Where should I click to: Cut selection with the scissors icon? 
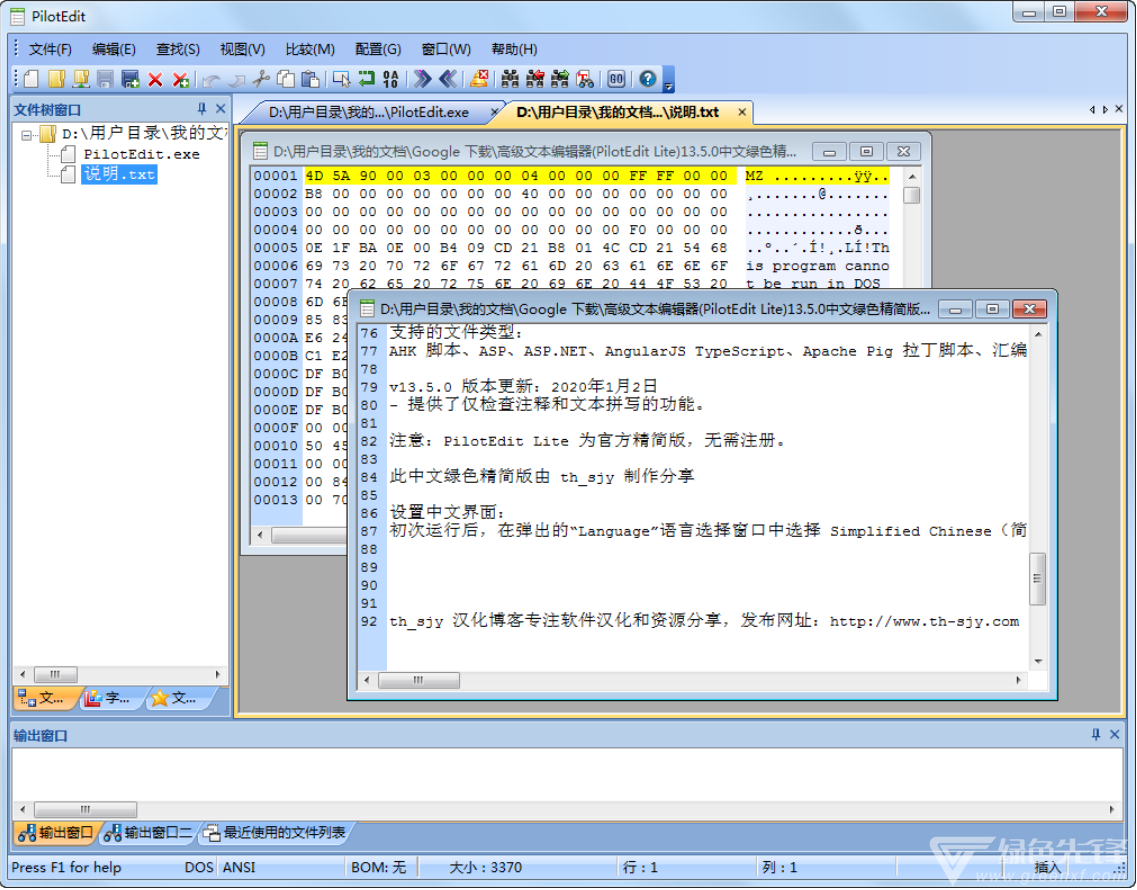pos(261,79)
